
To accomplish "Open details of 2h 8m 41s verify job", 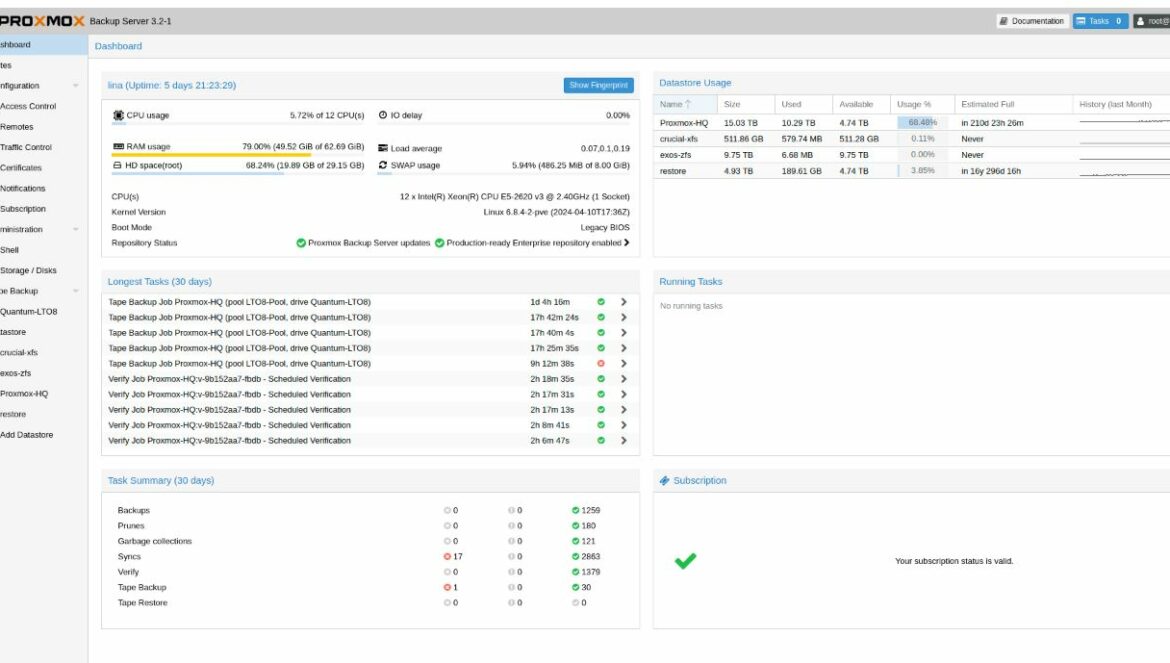I will coord(624,425).
